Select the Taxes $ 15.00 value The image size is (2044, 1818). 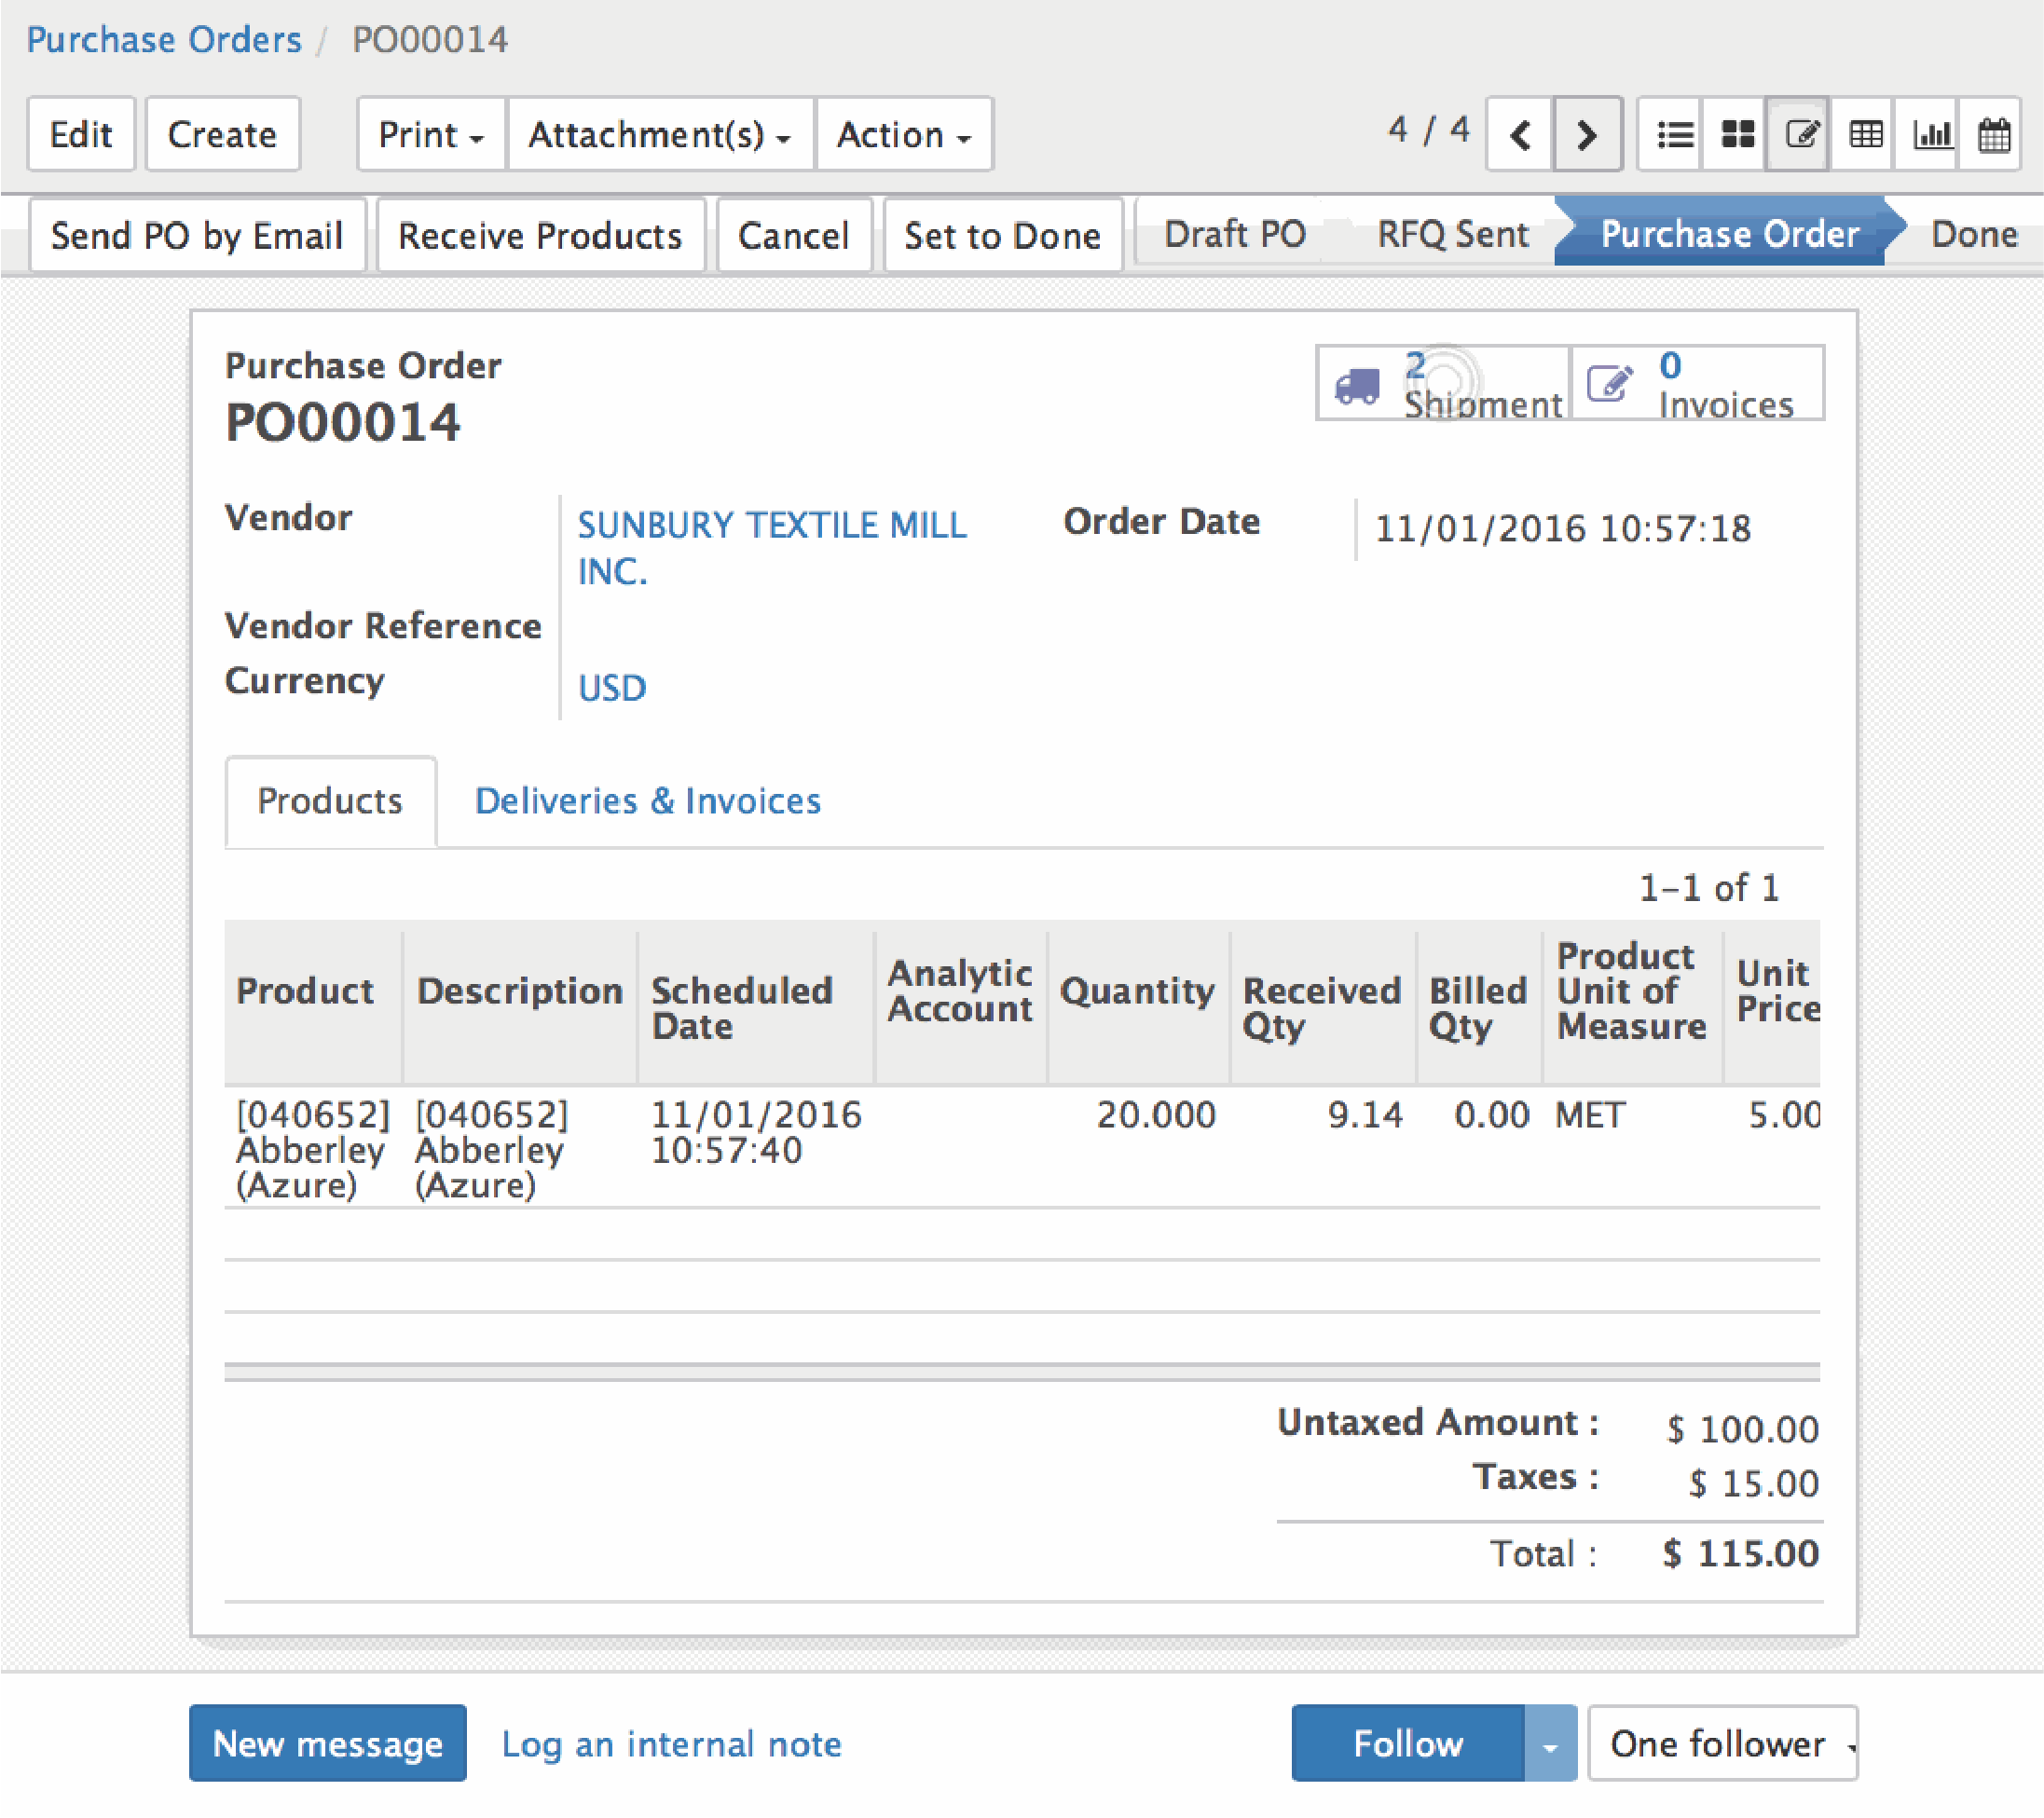(1753, 1484)
